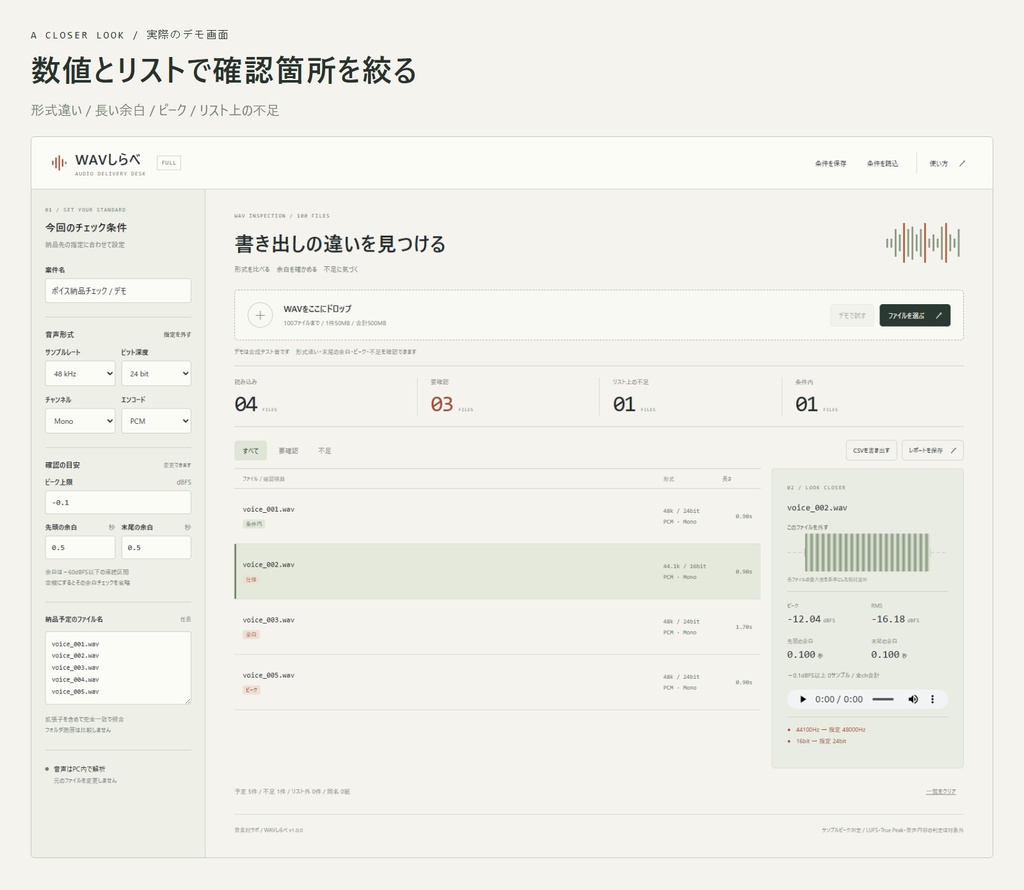Click the 納品予定のファイル名 text area
The height and width of the screenshot is (890, 1024).
pyautogui.click(x=118, y=667)
